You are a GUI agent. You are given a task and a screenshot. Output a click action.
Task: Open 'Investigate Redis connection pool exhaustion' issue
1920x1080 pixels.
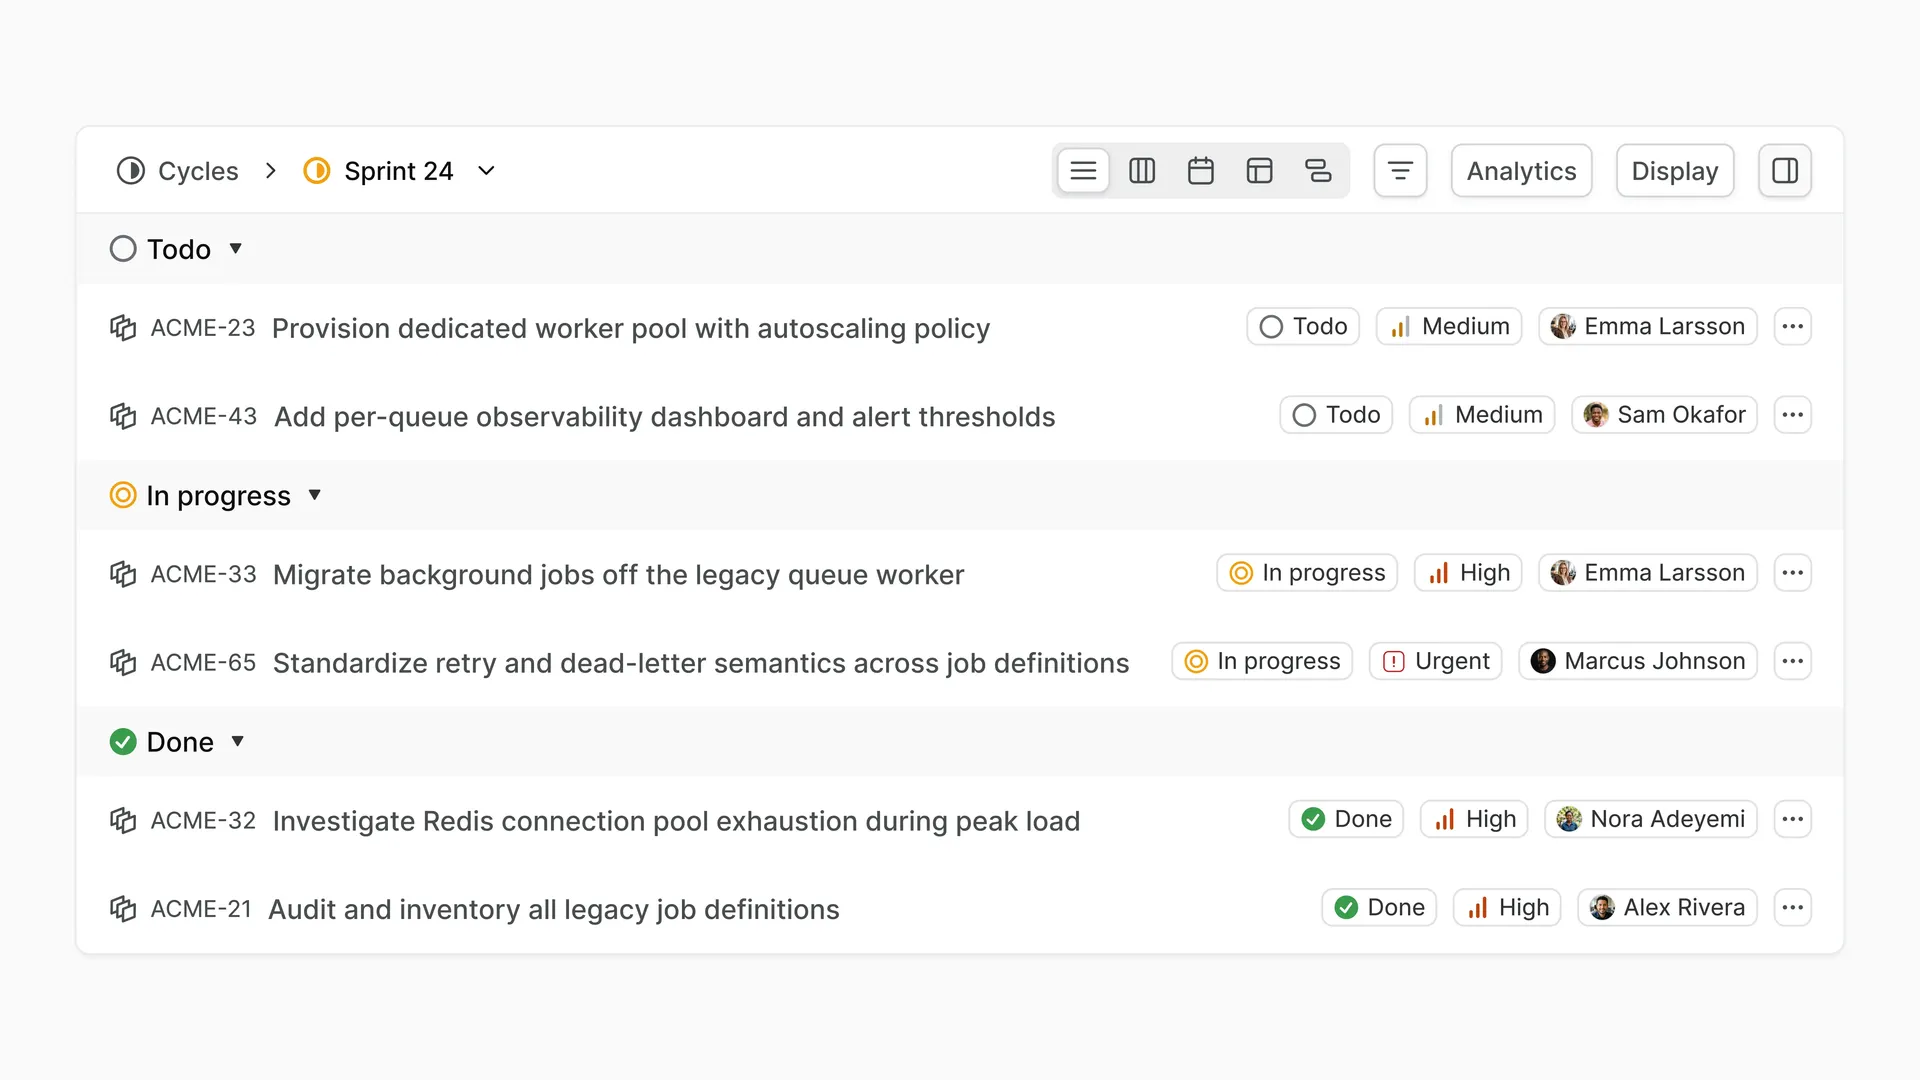pos(676,821)
